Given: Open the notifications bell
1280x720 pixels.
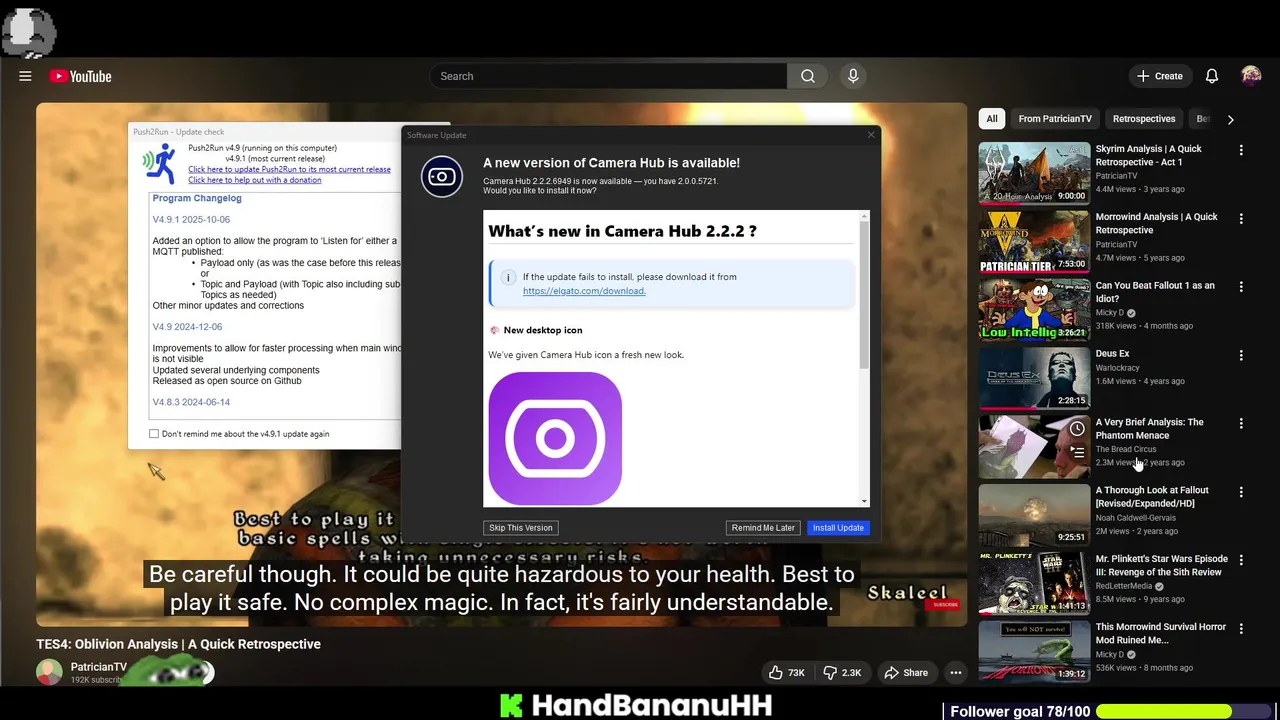Looking at the screenshot, I should (x=1212, y=76).
